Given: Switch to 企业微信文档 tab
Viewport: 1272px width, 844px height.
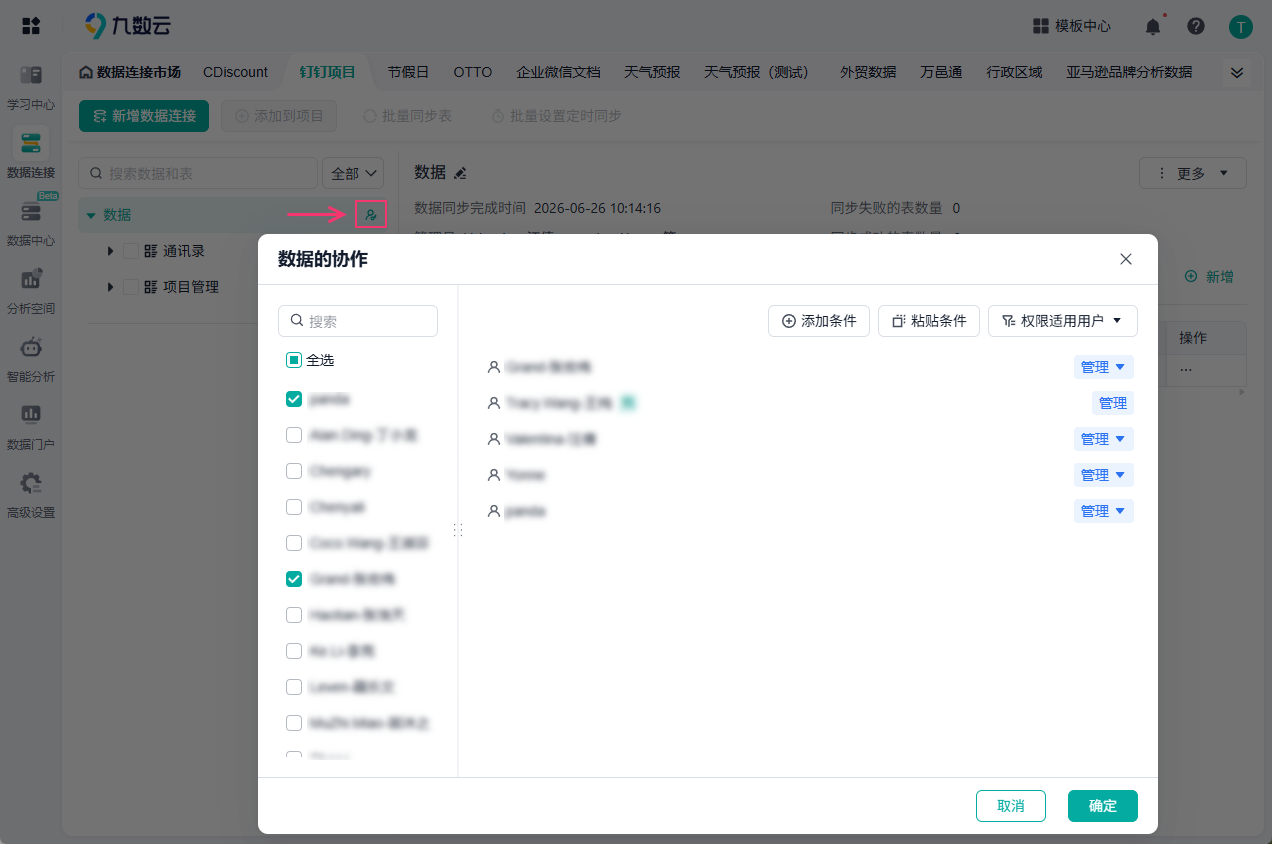Looking at the screenshot, I should 558,72.
